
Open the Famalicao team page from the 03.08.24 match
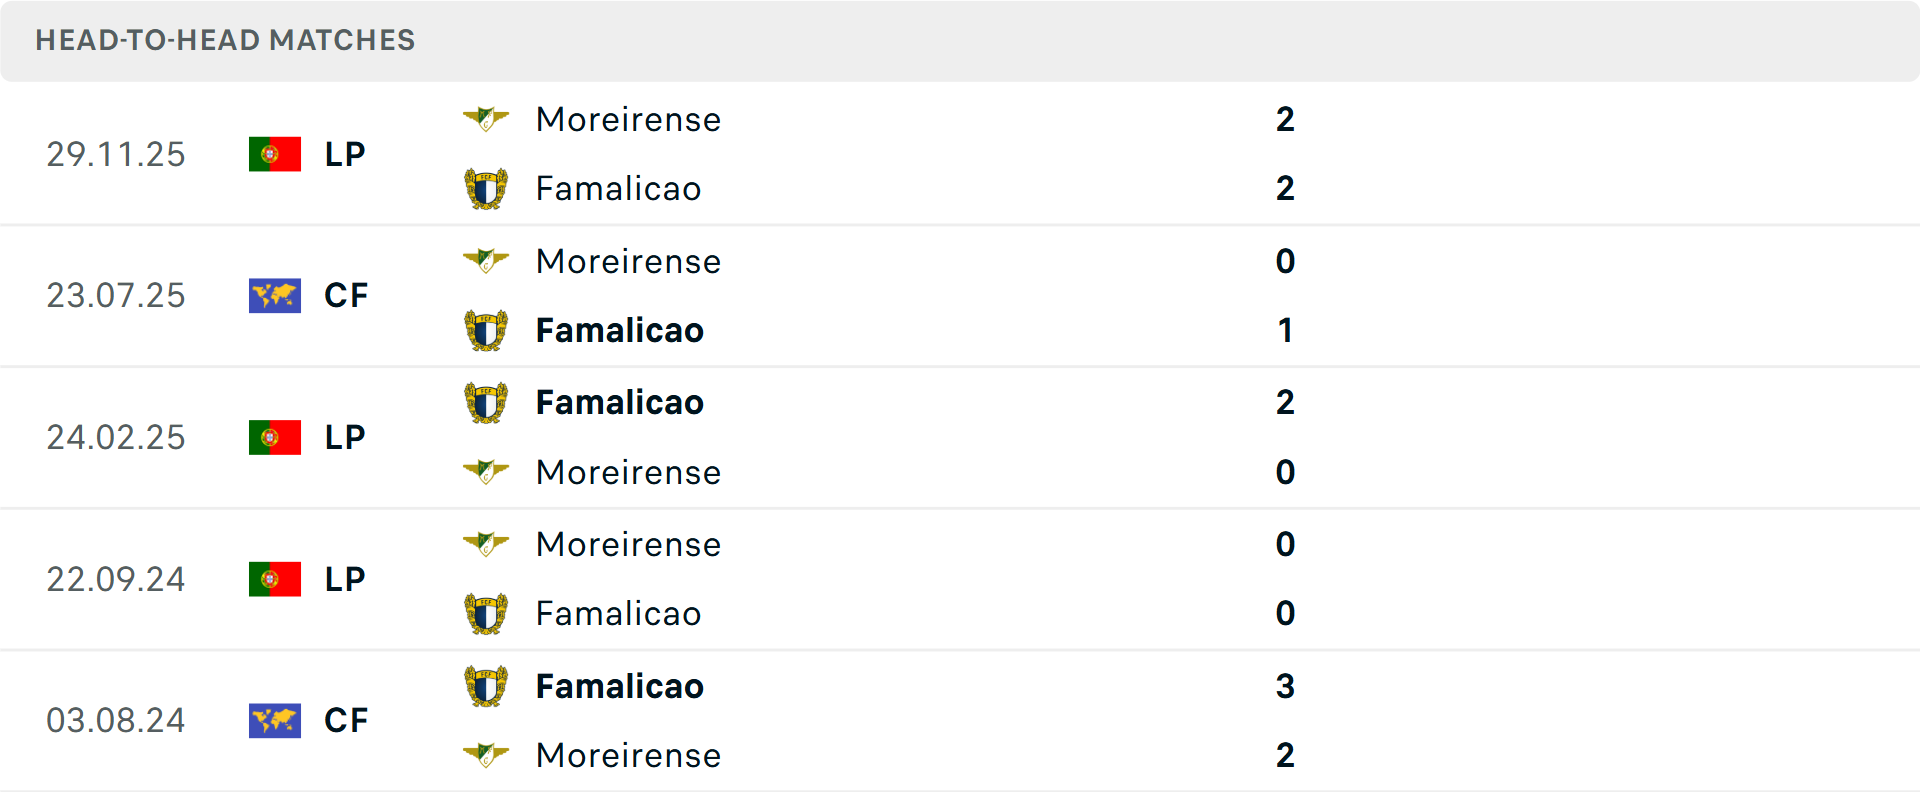pyautogui.click(x=620, y=686)
